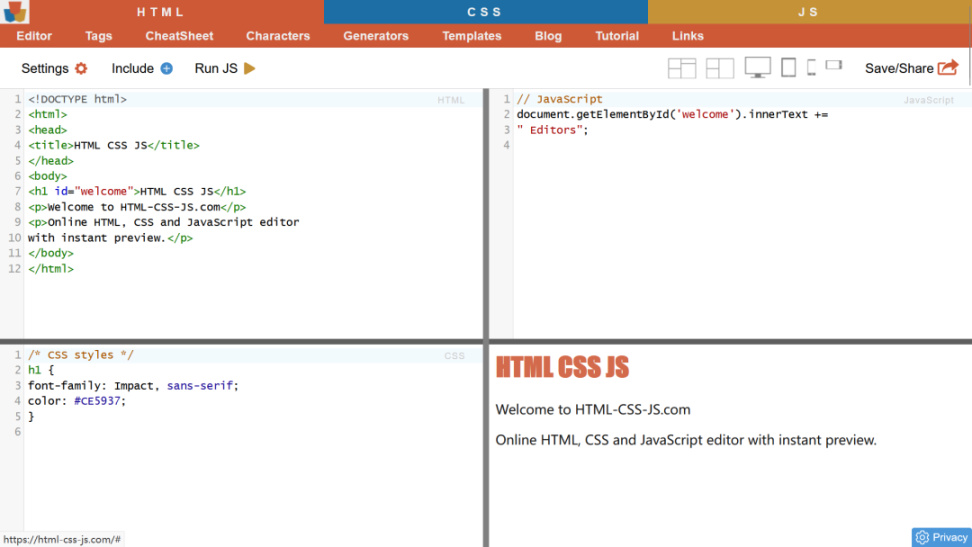Go to Editor menu item
Screen dimensions: 972x547
[34, 36]
